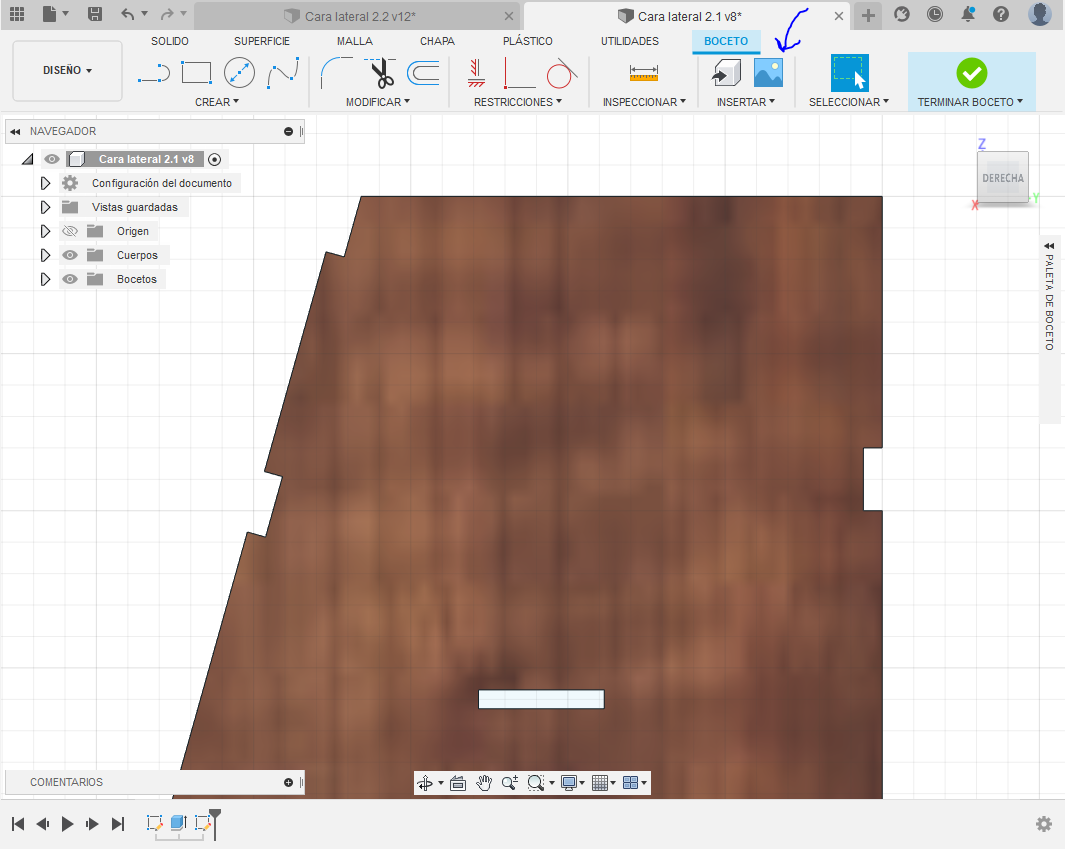Apply the Tangent constraint
This screenshot has width=1065, height=849.
tap(562, 73)
